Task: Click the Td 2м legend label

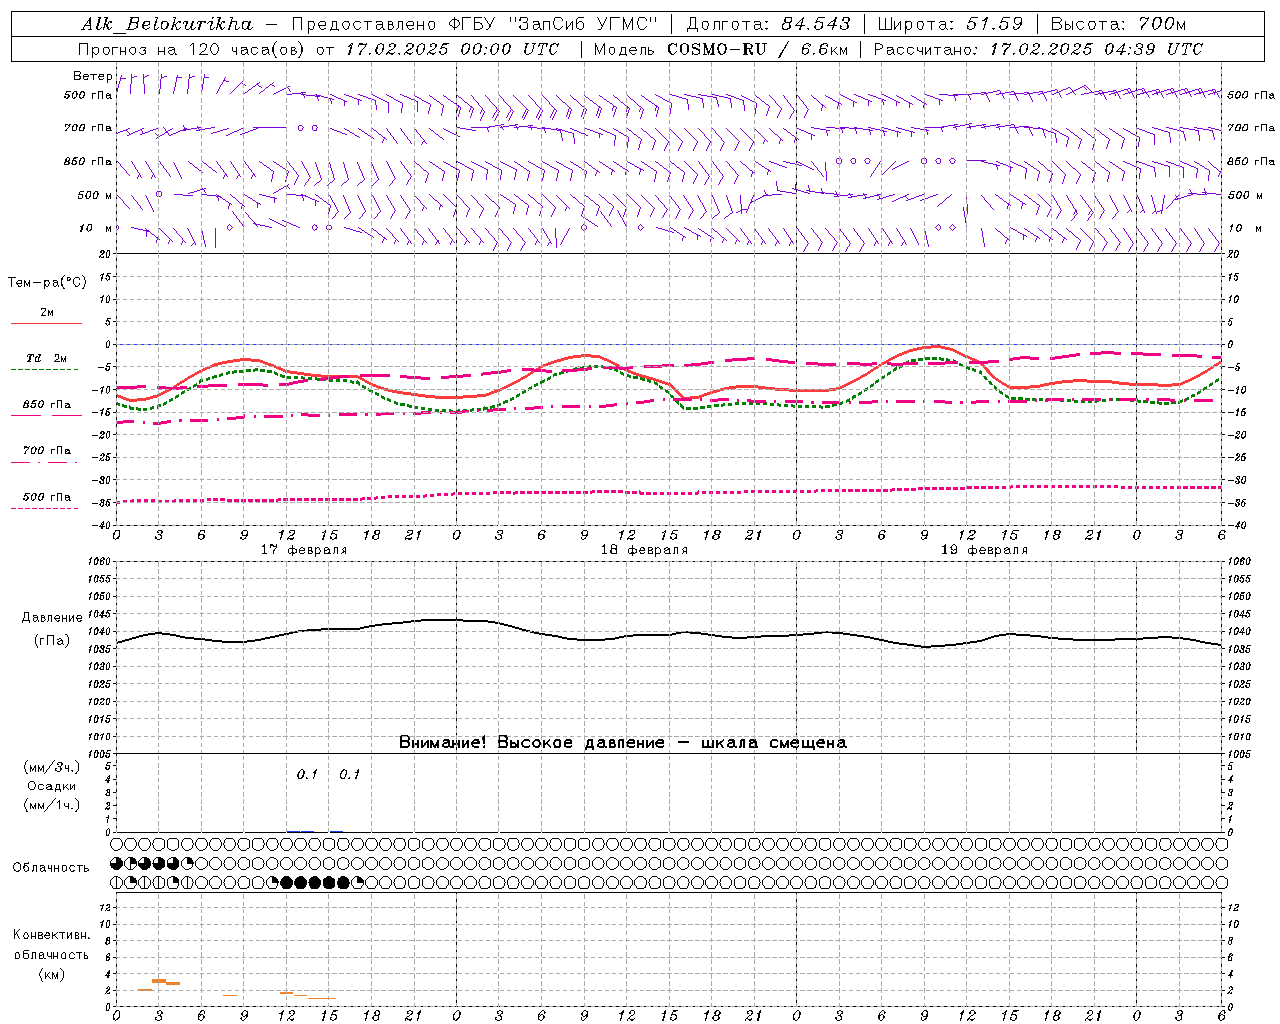Action: click(x=47, y=358)
